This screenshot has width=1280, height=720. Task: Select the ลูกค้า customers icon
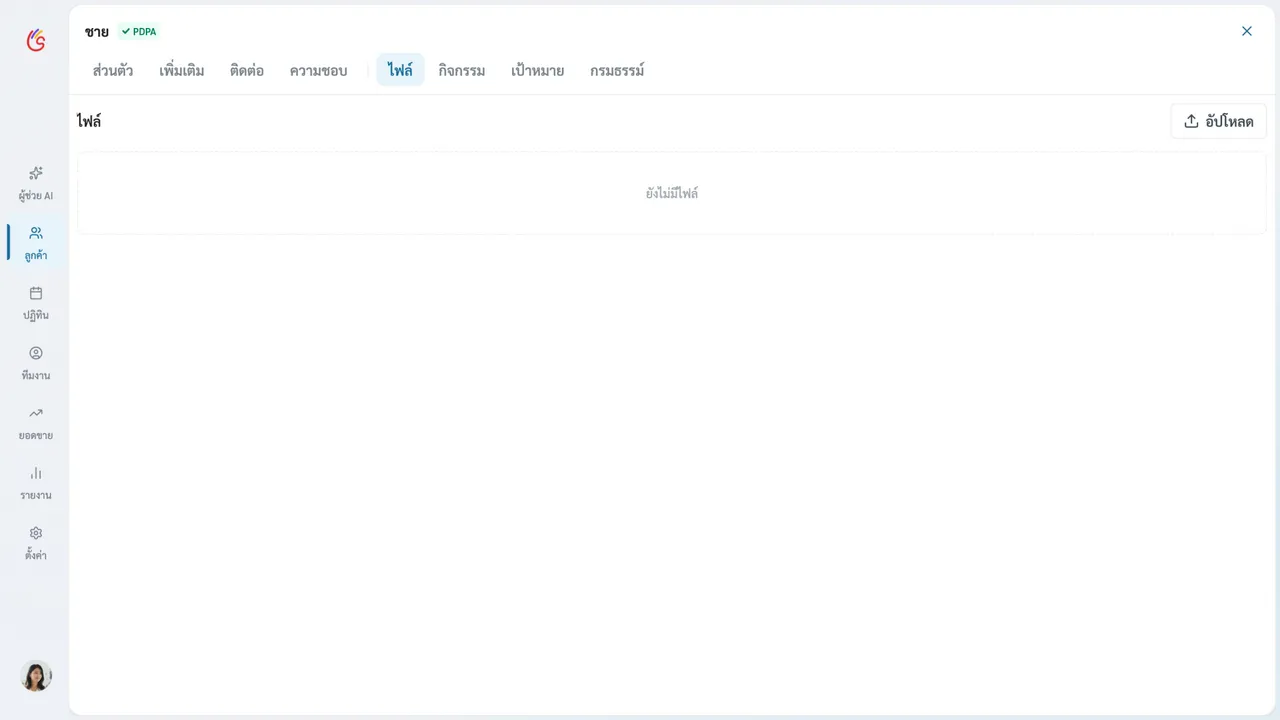pyautogui.click(x=36, y=233)
